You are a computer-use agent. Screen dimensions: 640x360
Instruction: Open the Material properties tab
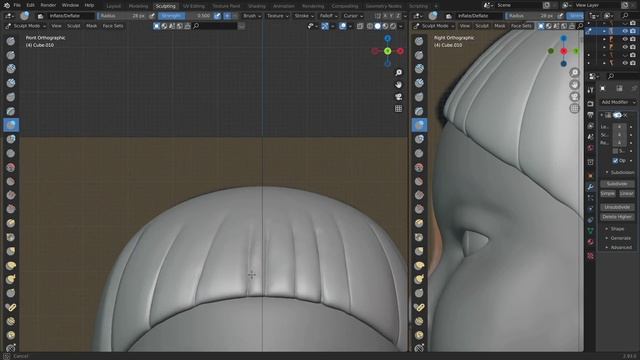(x=590, y=242)
